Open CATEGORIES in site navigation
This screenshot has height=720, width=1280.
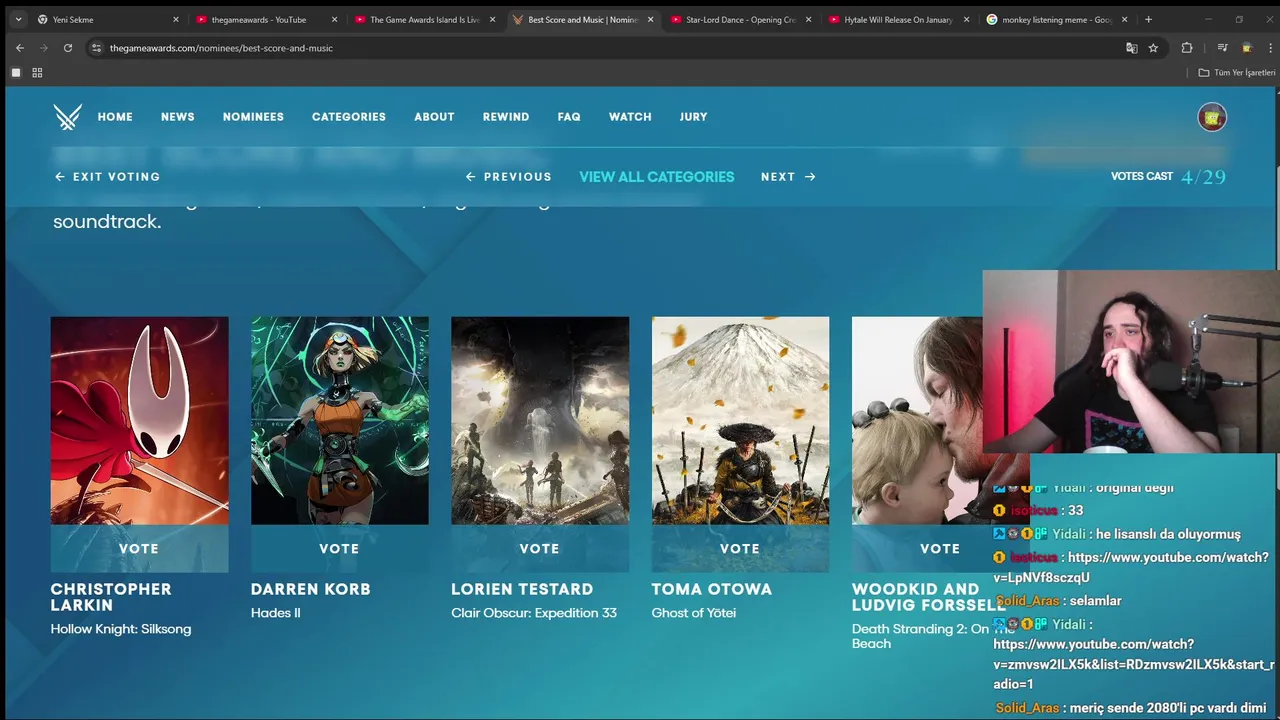349,117
